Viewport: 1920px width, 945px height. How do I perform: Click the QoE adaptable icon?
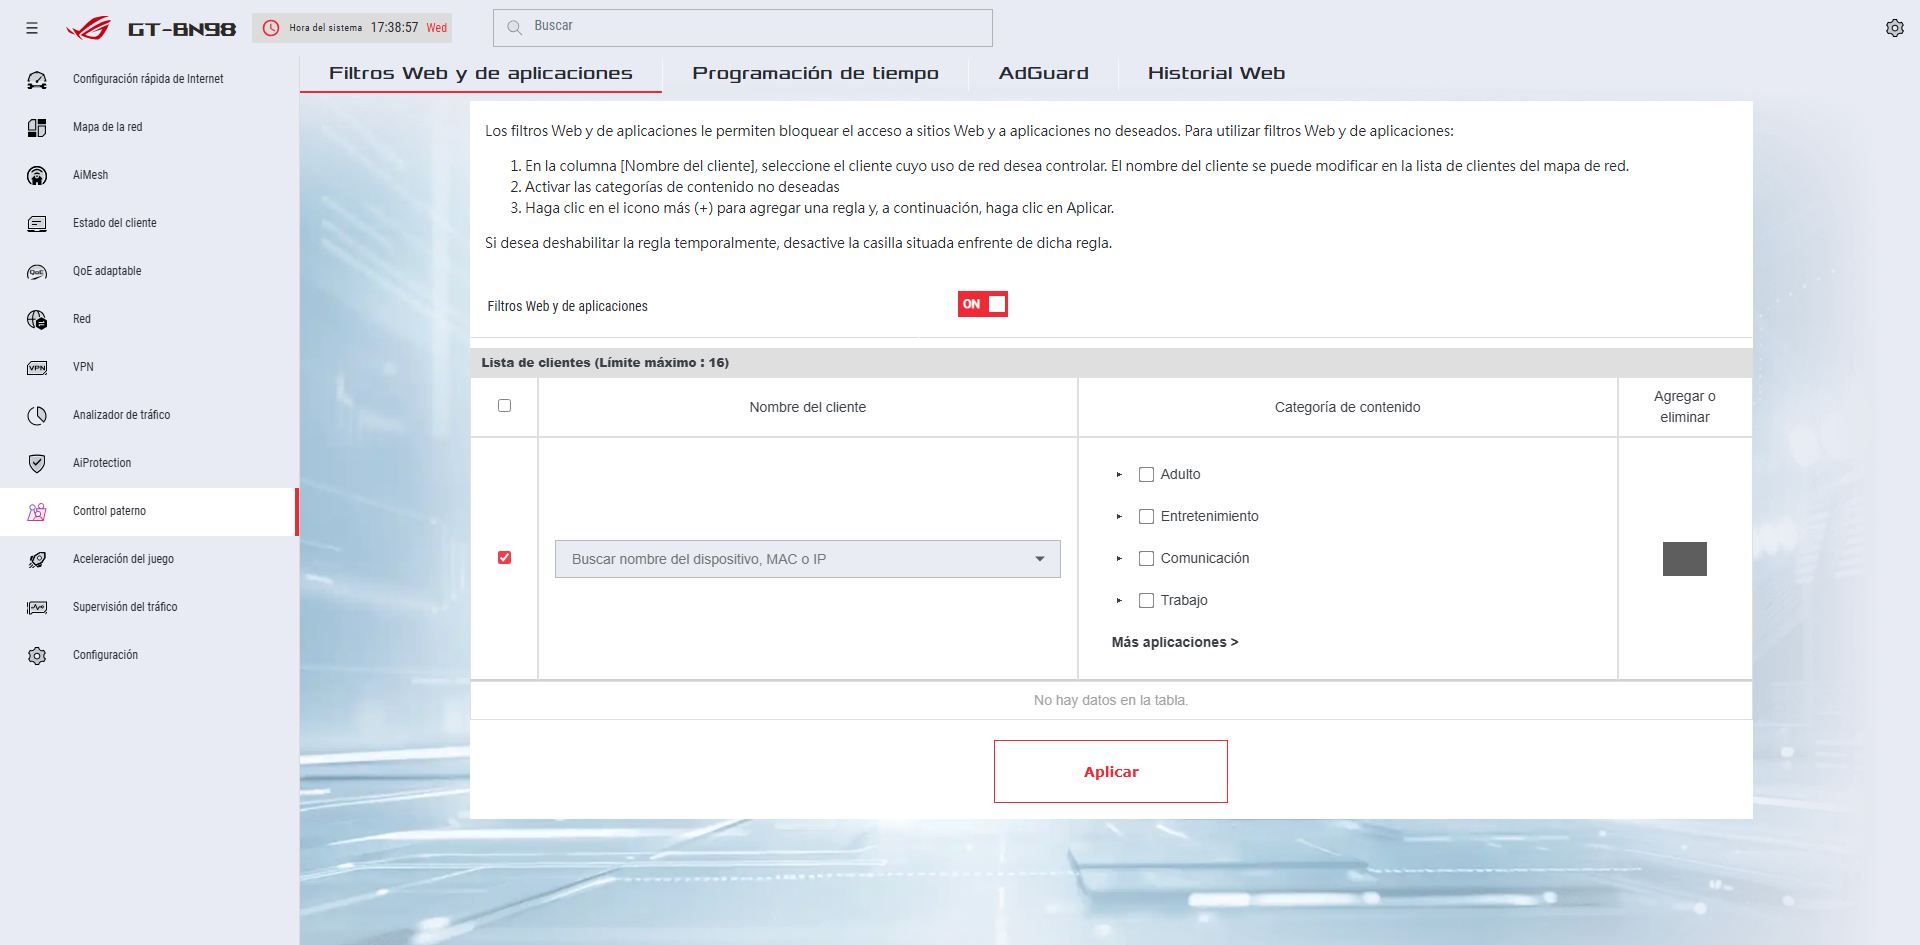[37, 271]
